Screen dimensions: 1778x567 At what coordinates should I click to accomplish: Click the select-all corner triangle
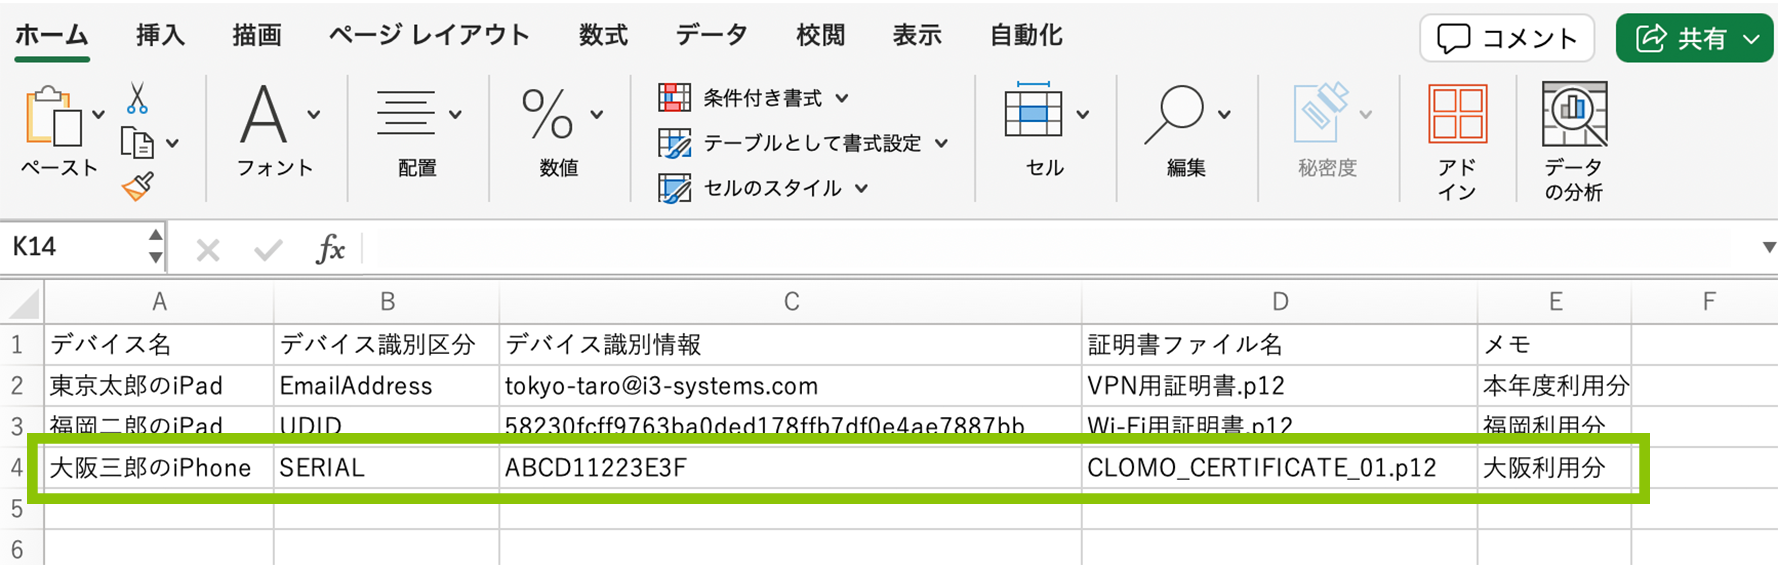pos(24,303)
